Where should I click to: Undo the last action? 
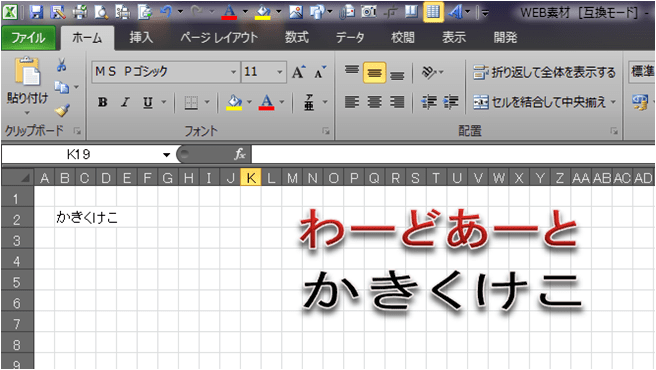point(166,12)
